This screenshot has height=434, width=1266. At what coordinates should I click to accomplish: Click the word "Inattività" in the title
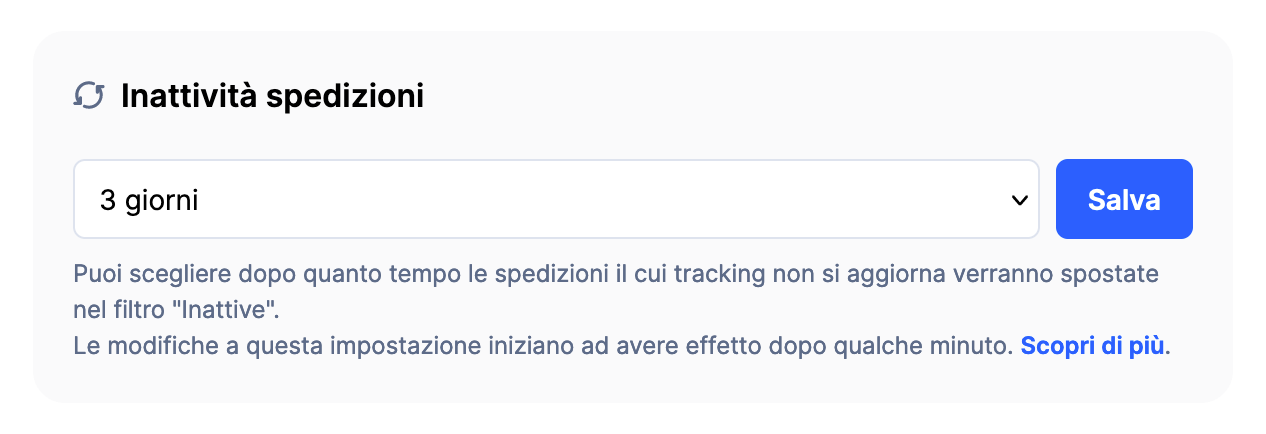[186, 97]
